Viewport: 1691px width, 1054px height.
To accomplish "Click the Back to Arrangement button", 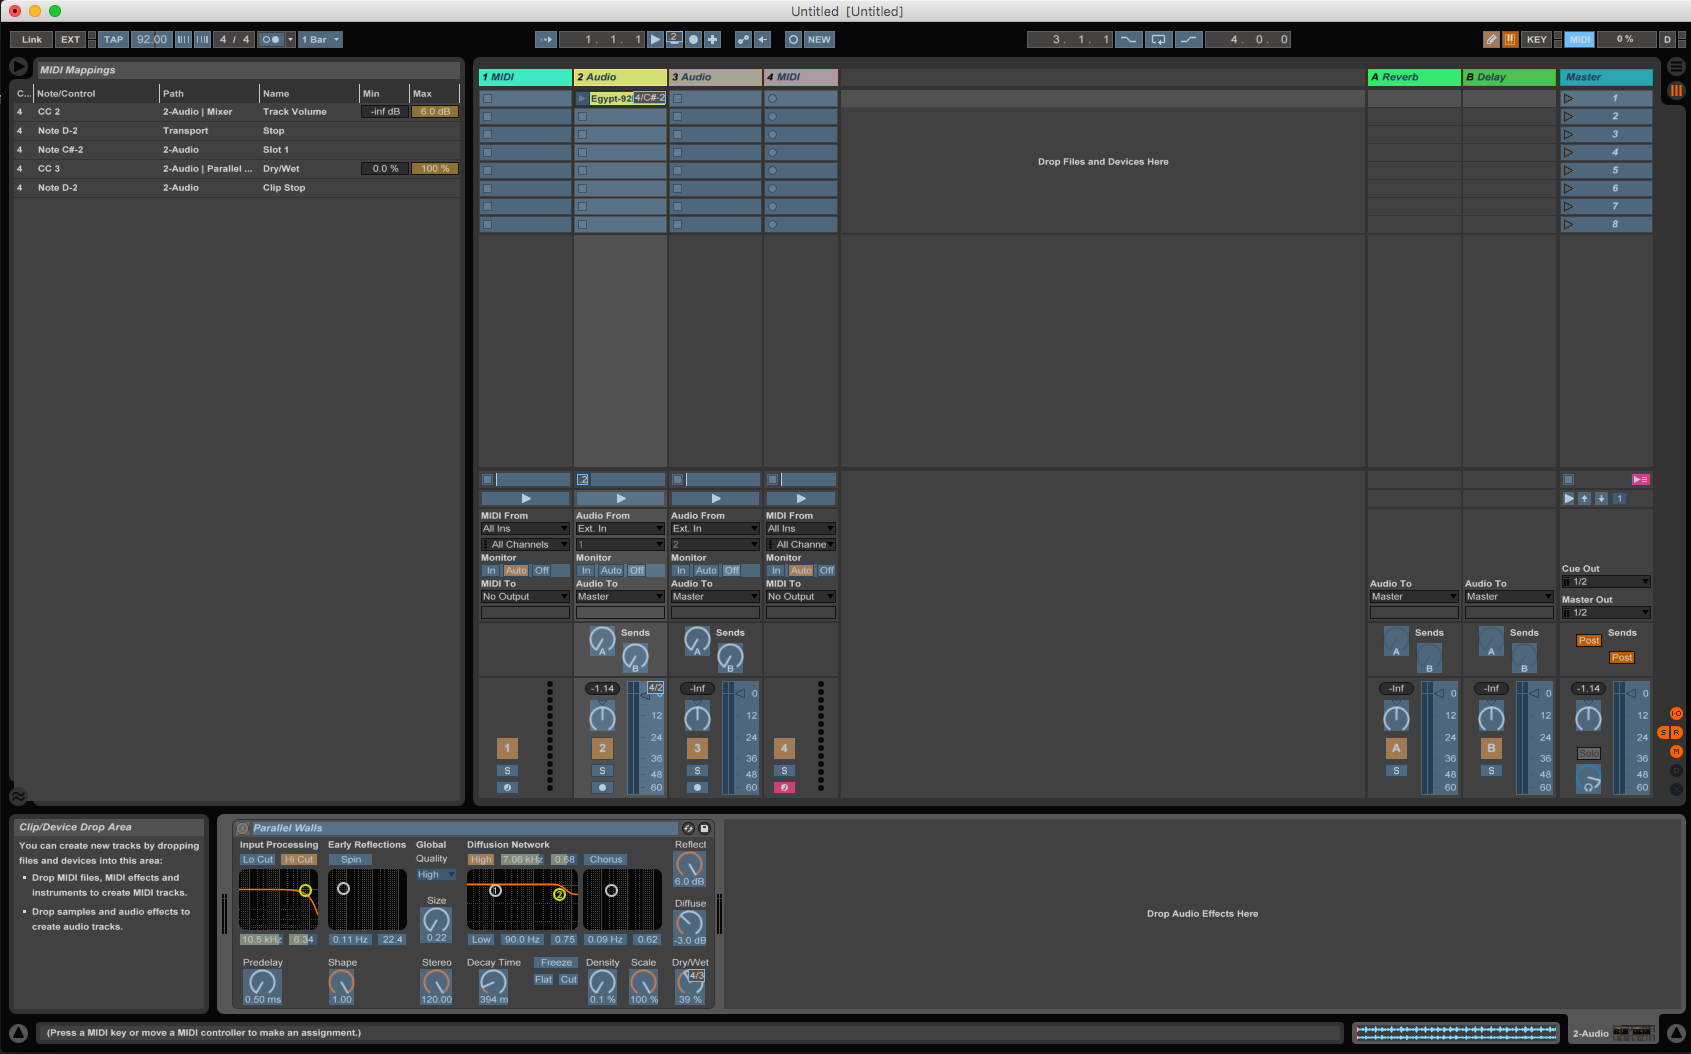I will 763,39.
